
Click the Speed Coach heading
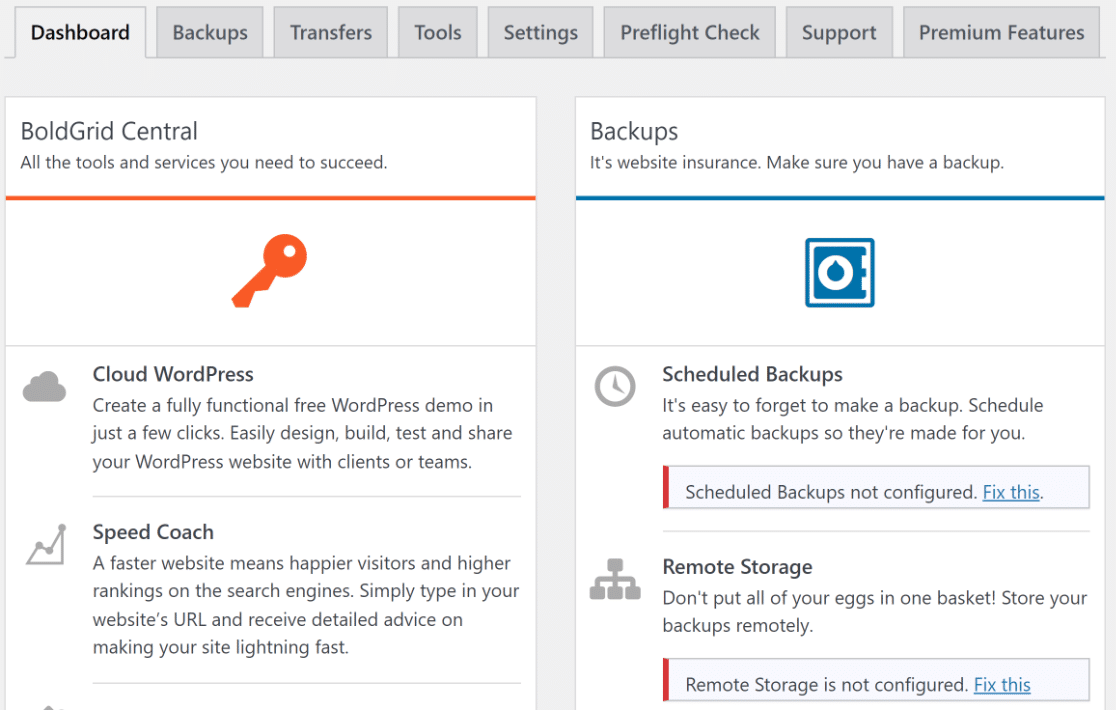pyautogui.click(x=153, y=532)
